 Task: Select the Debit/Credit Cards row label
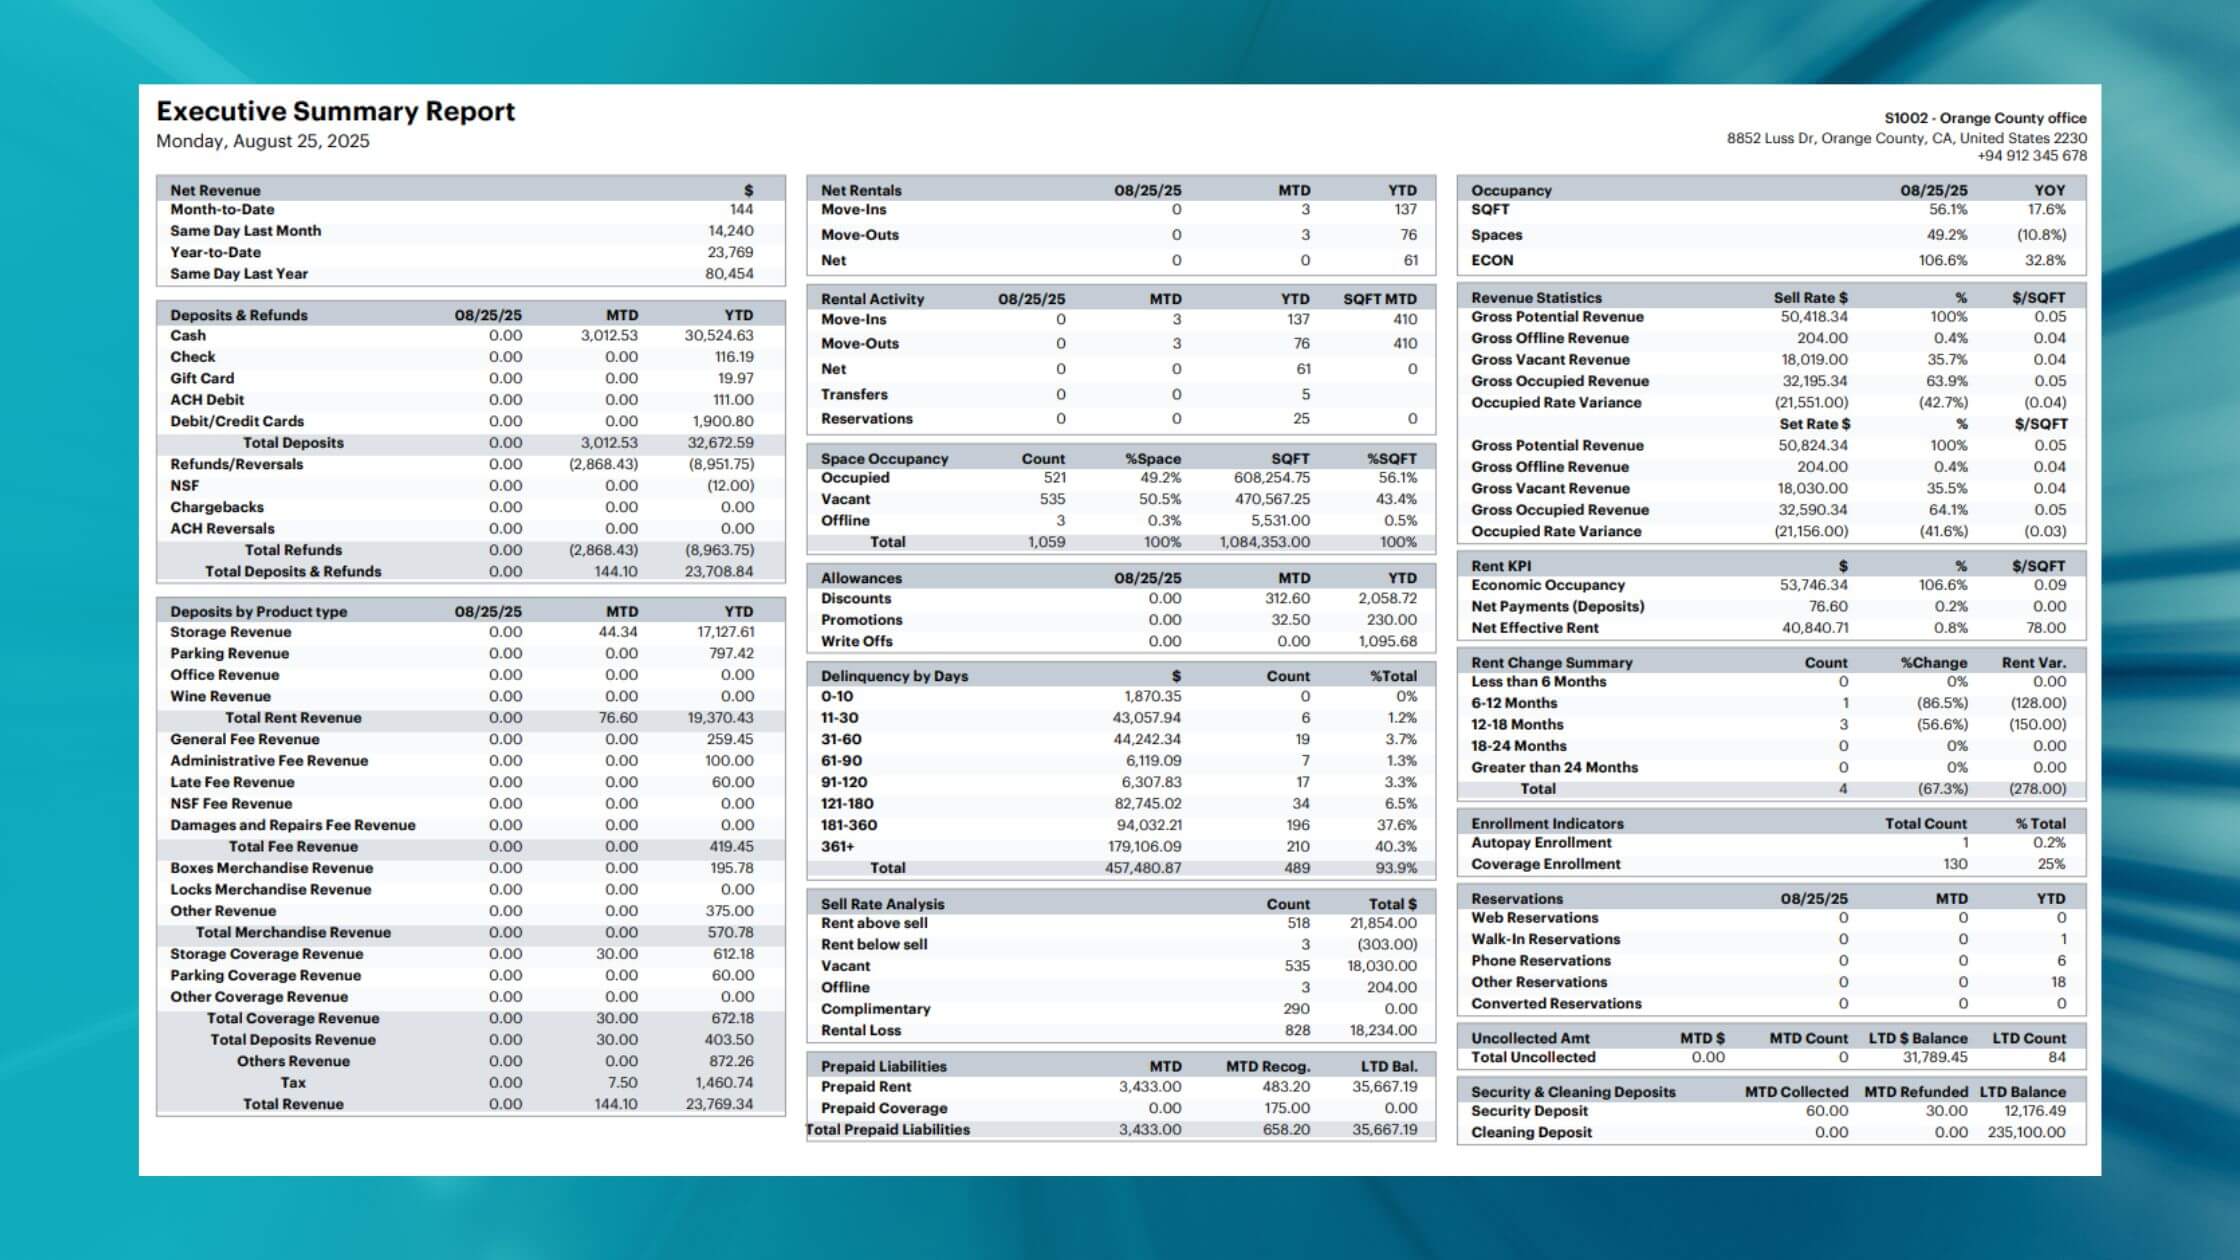pos(237,421)
